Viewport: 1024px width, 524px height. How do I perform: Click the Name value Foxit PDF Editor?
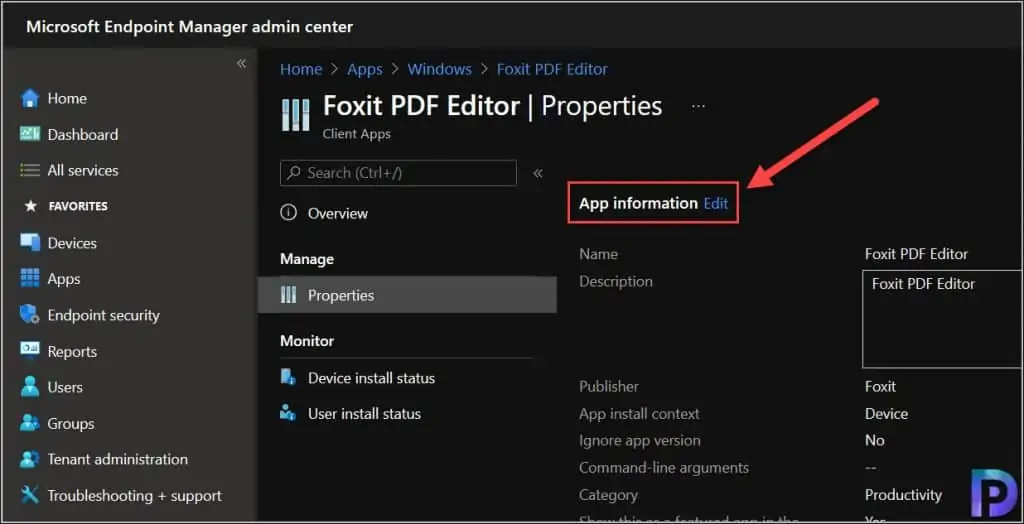[x=916, y=254]
